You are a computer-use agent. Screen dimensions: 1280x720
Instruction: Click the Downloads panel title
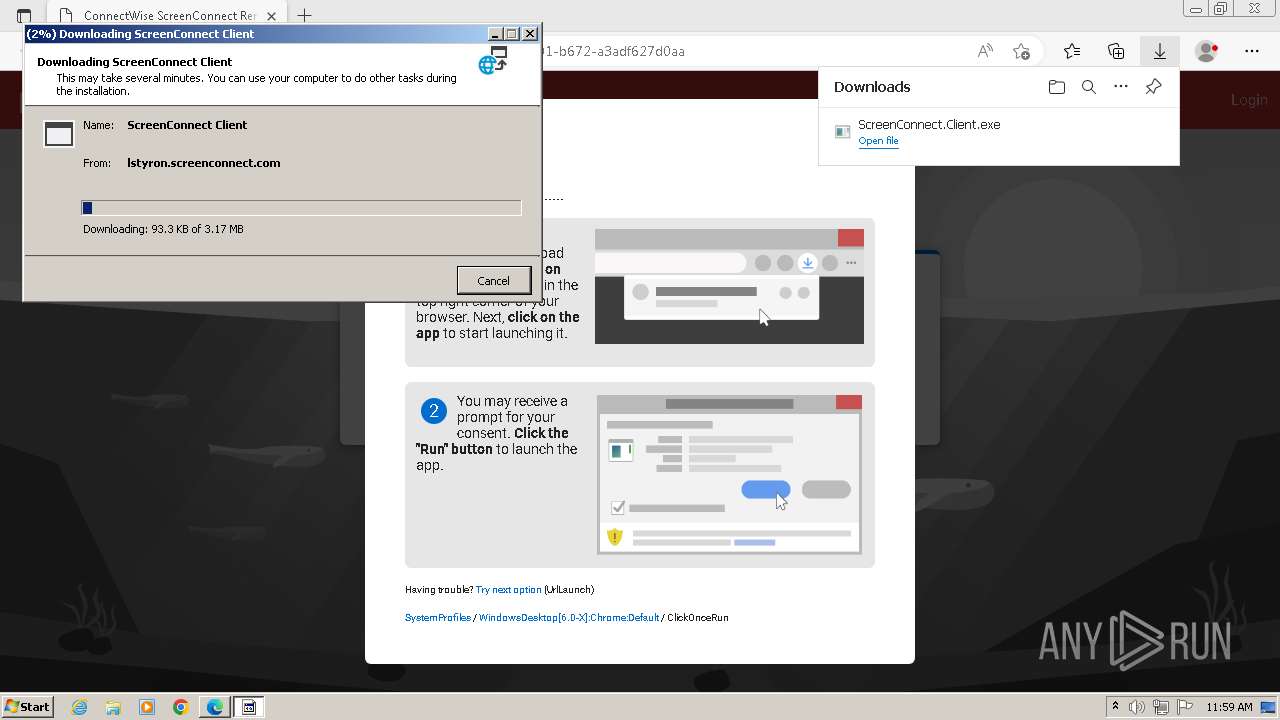872,87
